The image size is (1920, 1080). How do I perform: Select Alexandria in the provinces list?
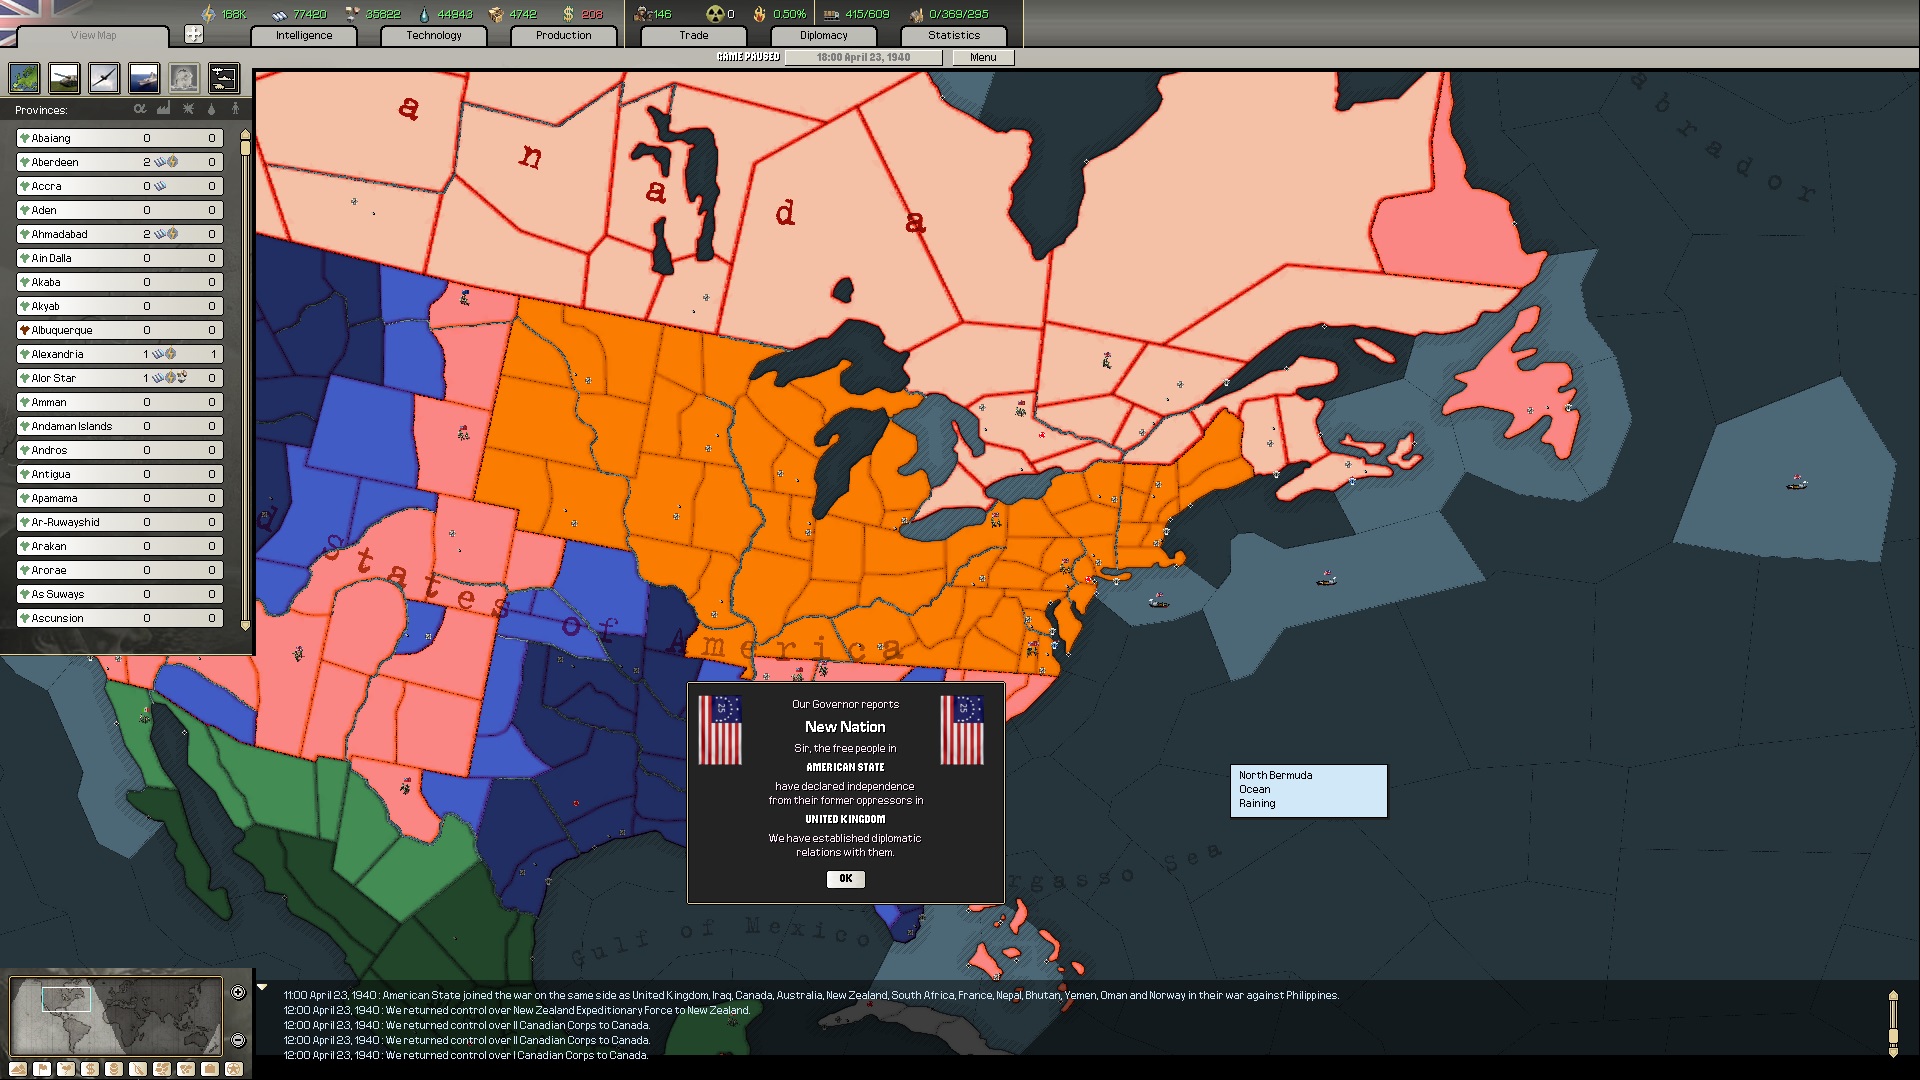(58, 354)
